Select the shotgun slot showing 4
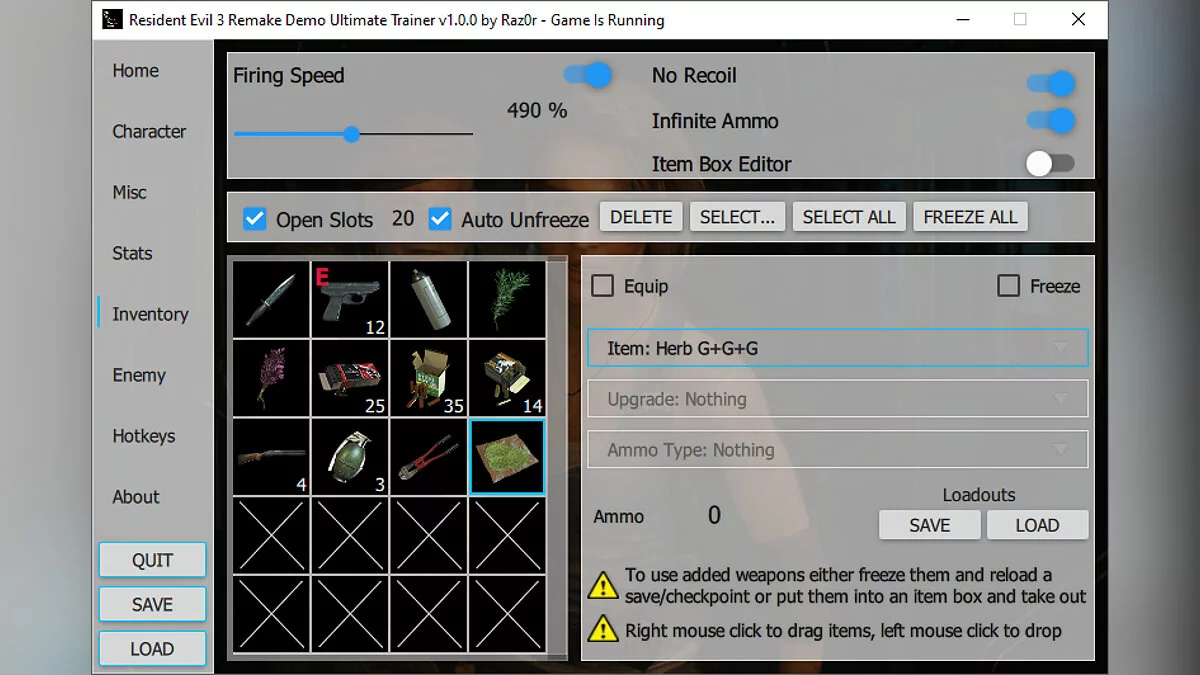The image size is (1200, 675). [x=271, y=457]
